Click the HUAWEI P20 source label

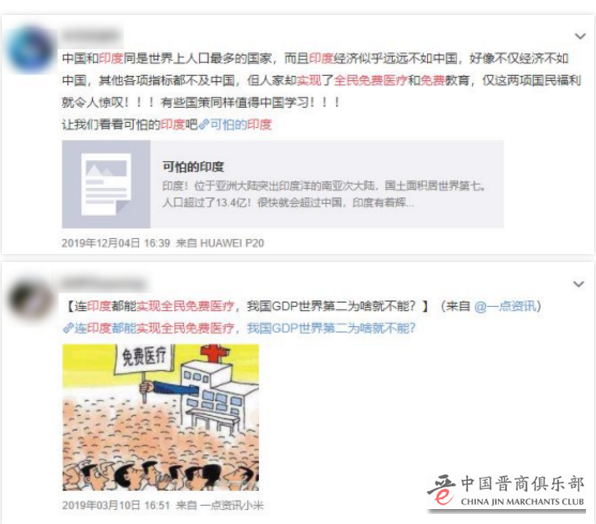click(x=232, y=243)
